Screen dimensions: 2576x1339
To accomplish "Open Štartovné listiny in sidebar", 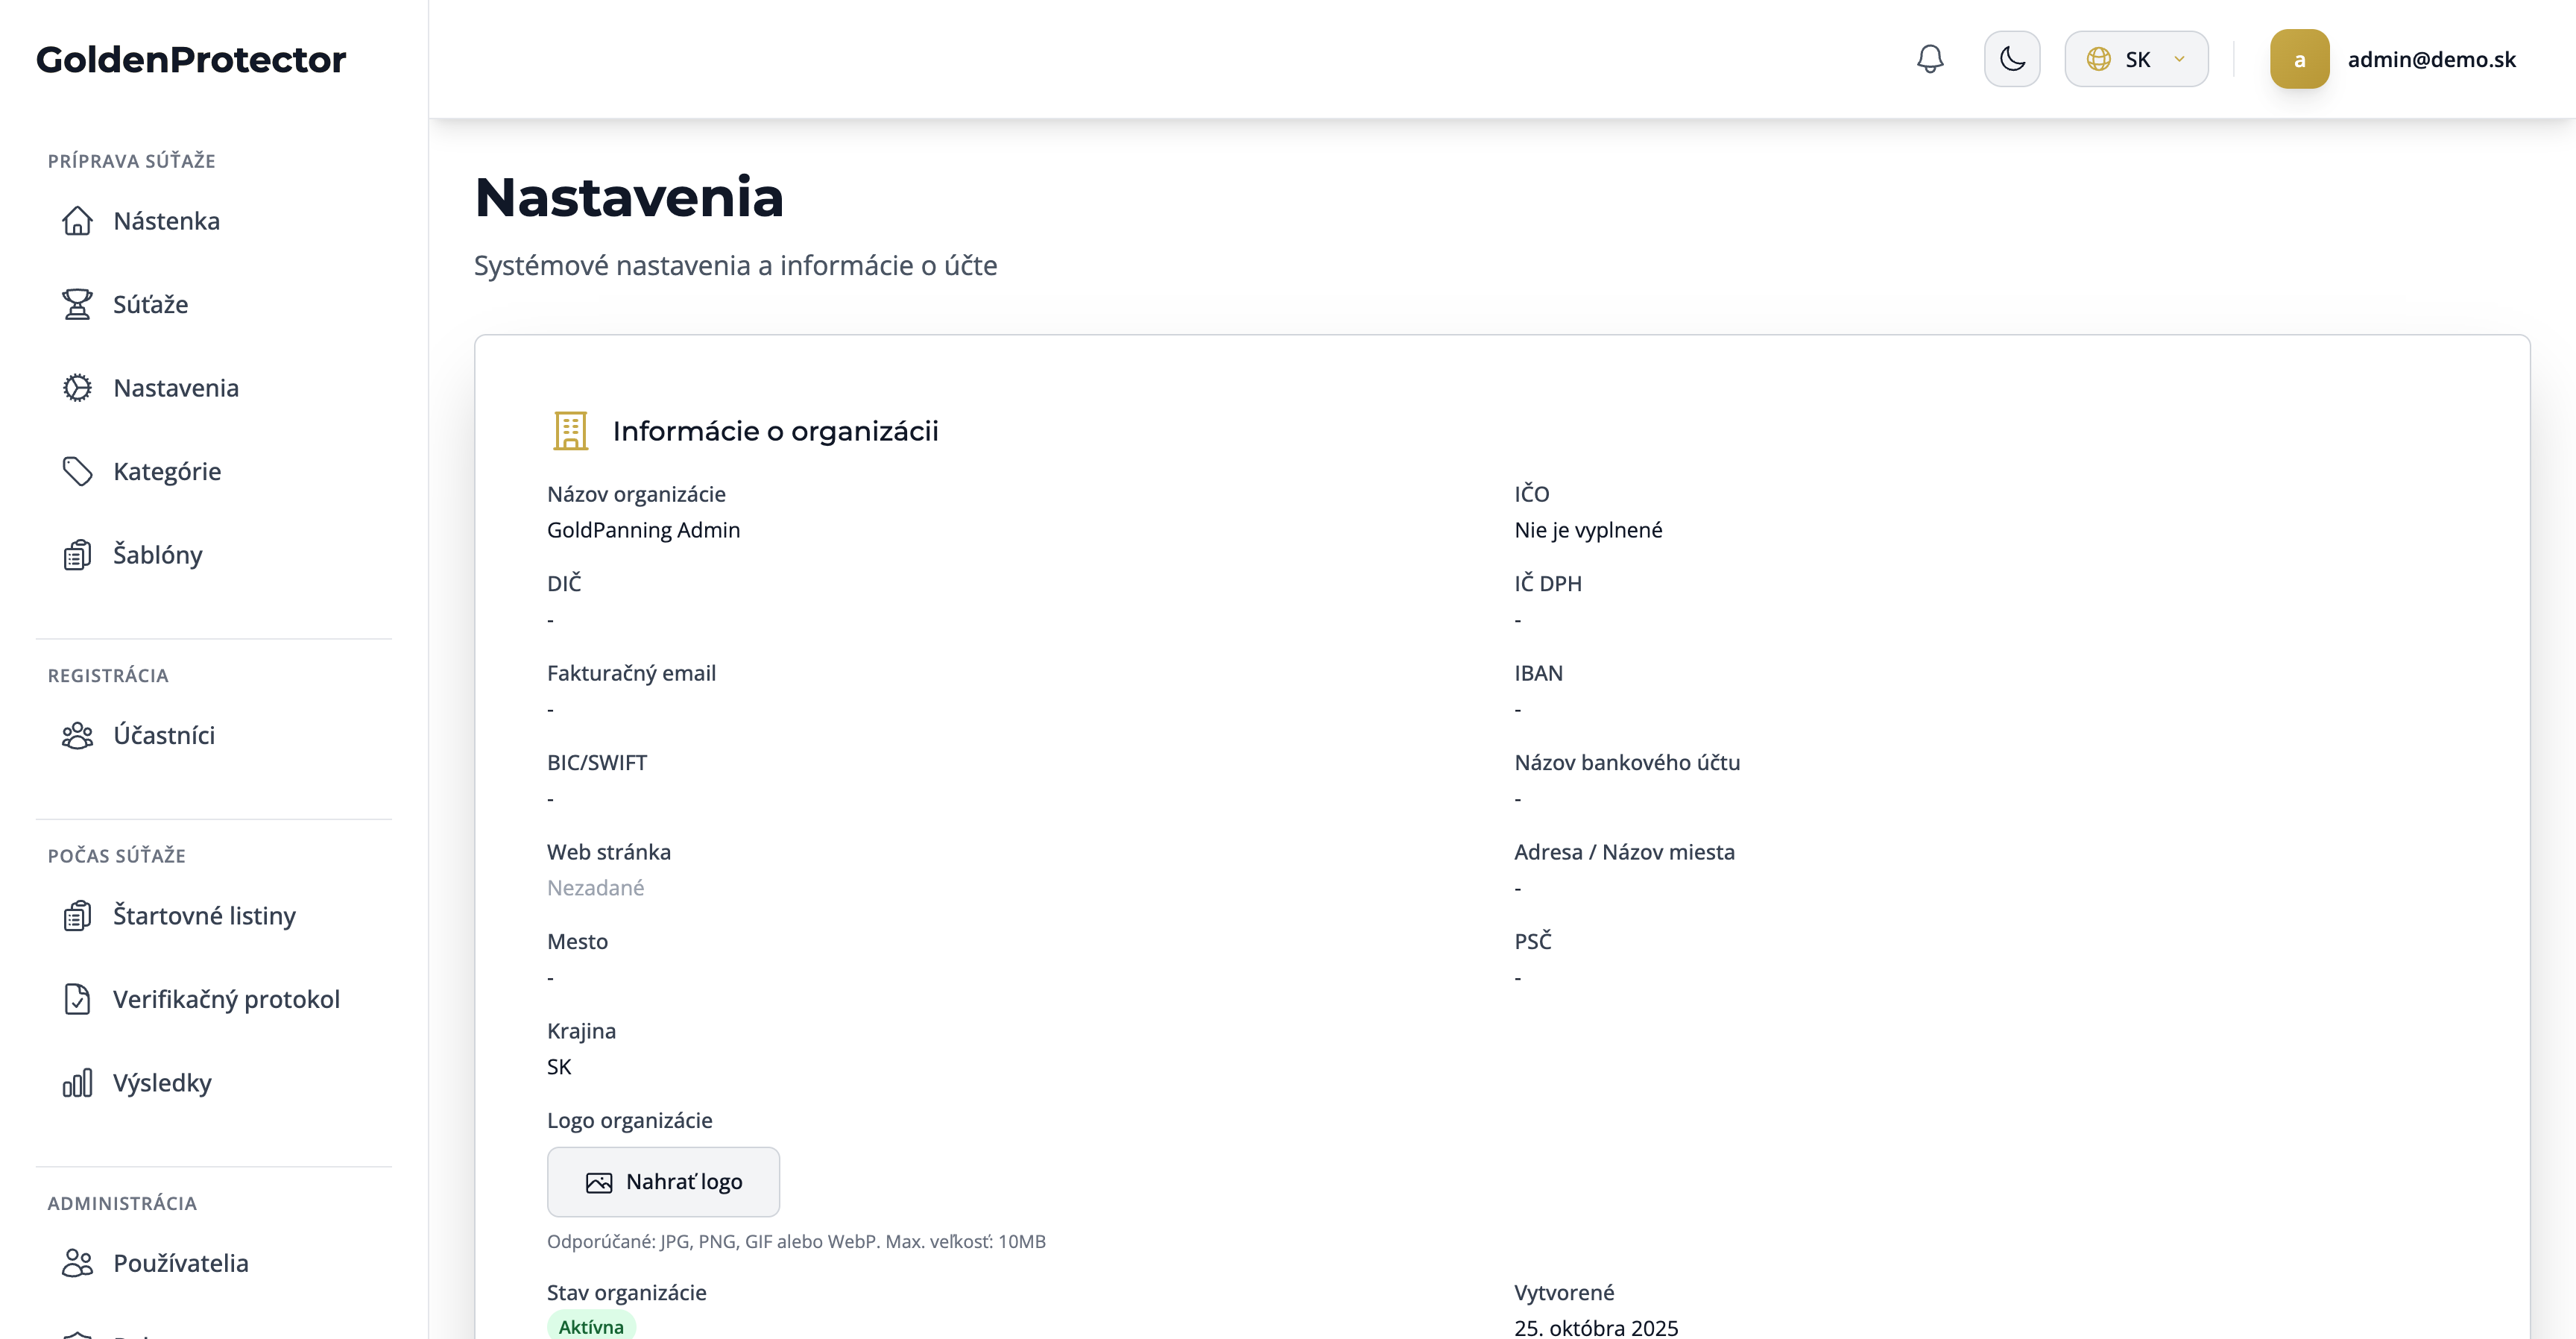I will click(x=204, y=916).
